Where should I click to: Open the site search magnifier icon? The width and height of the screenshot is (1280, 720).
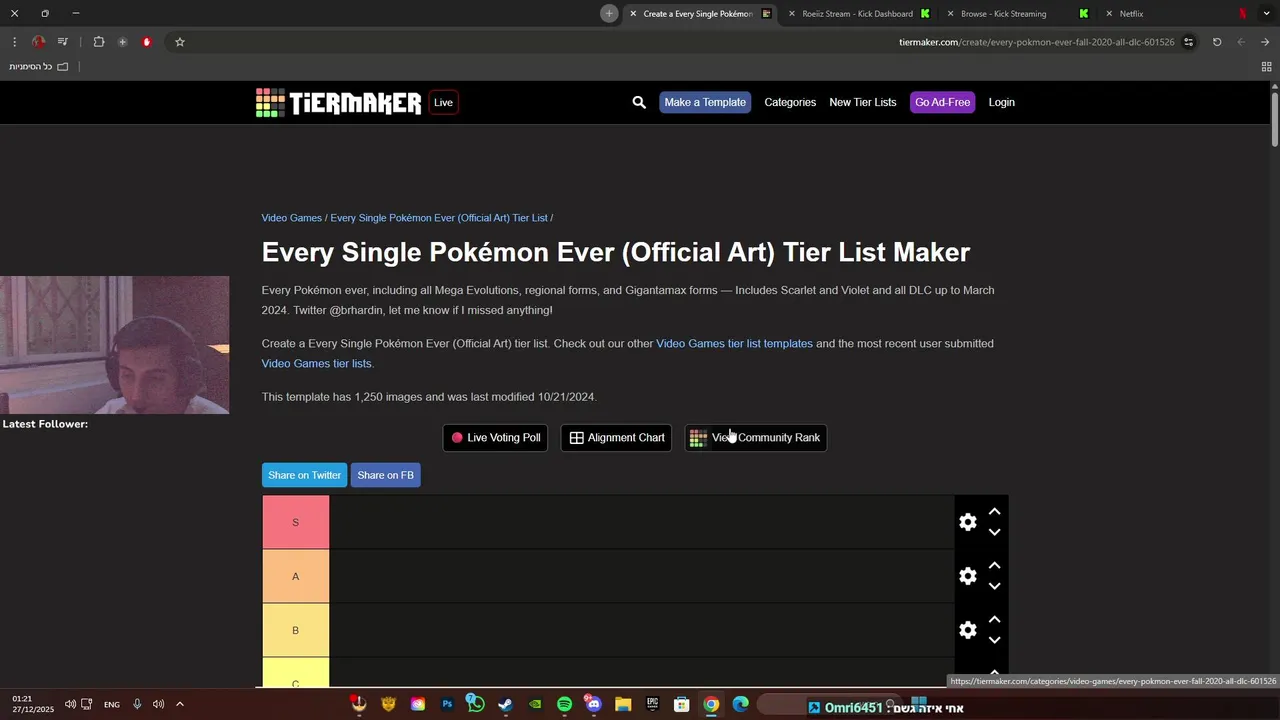[639, 102]
